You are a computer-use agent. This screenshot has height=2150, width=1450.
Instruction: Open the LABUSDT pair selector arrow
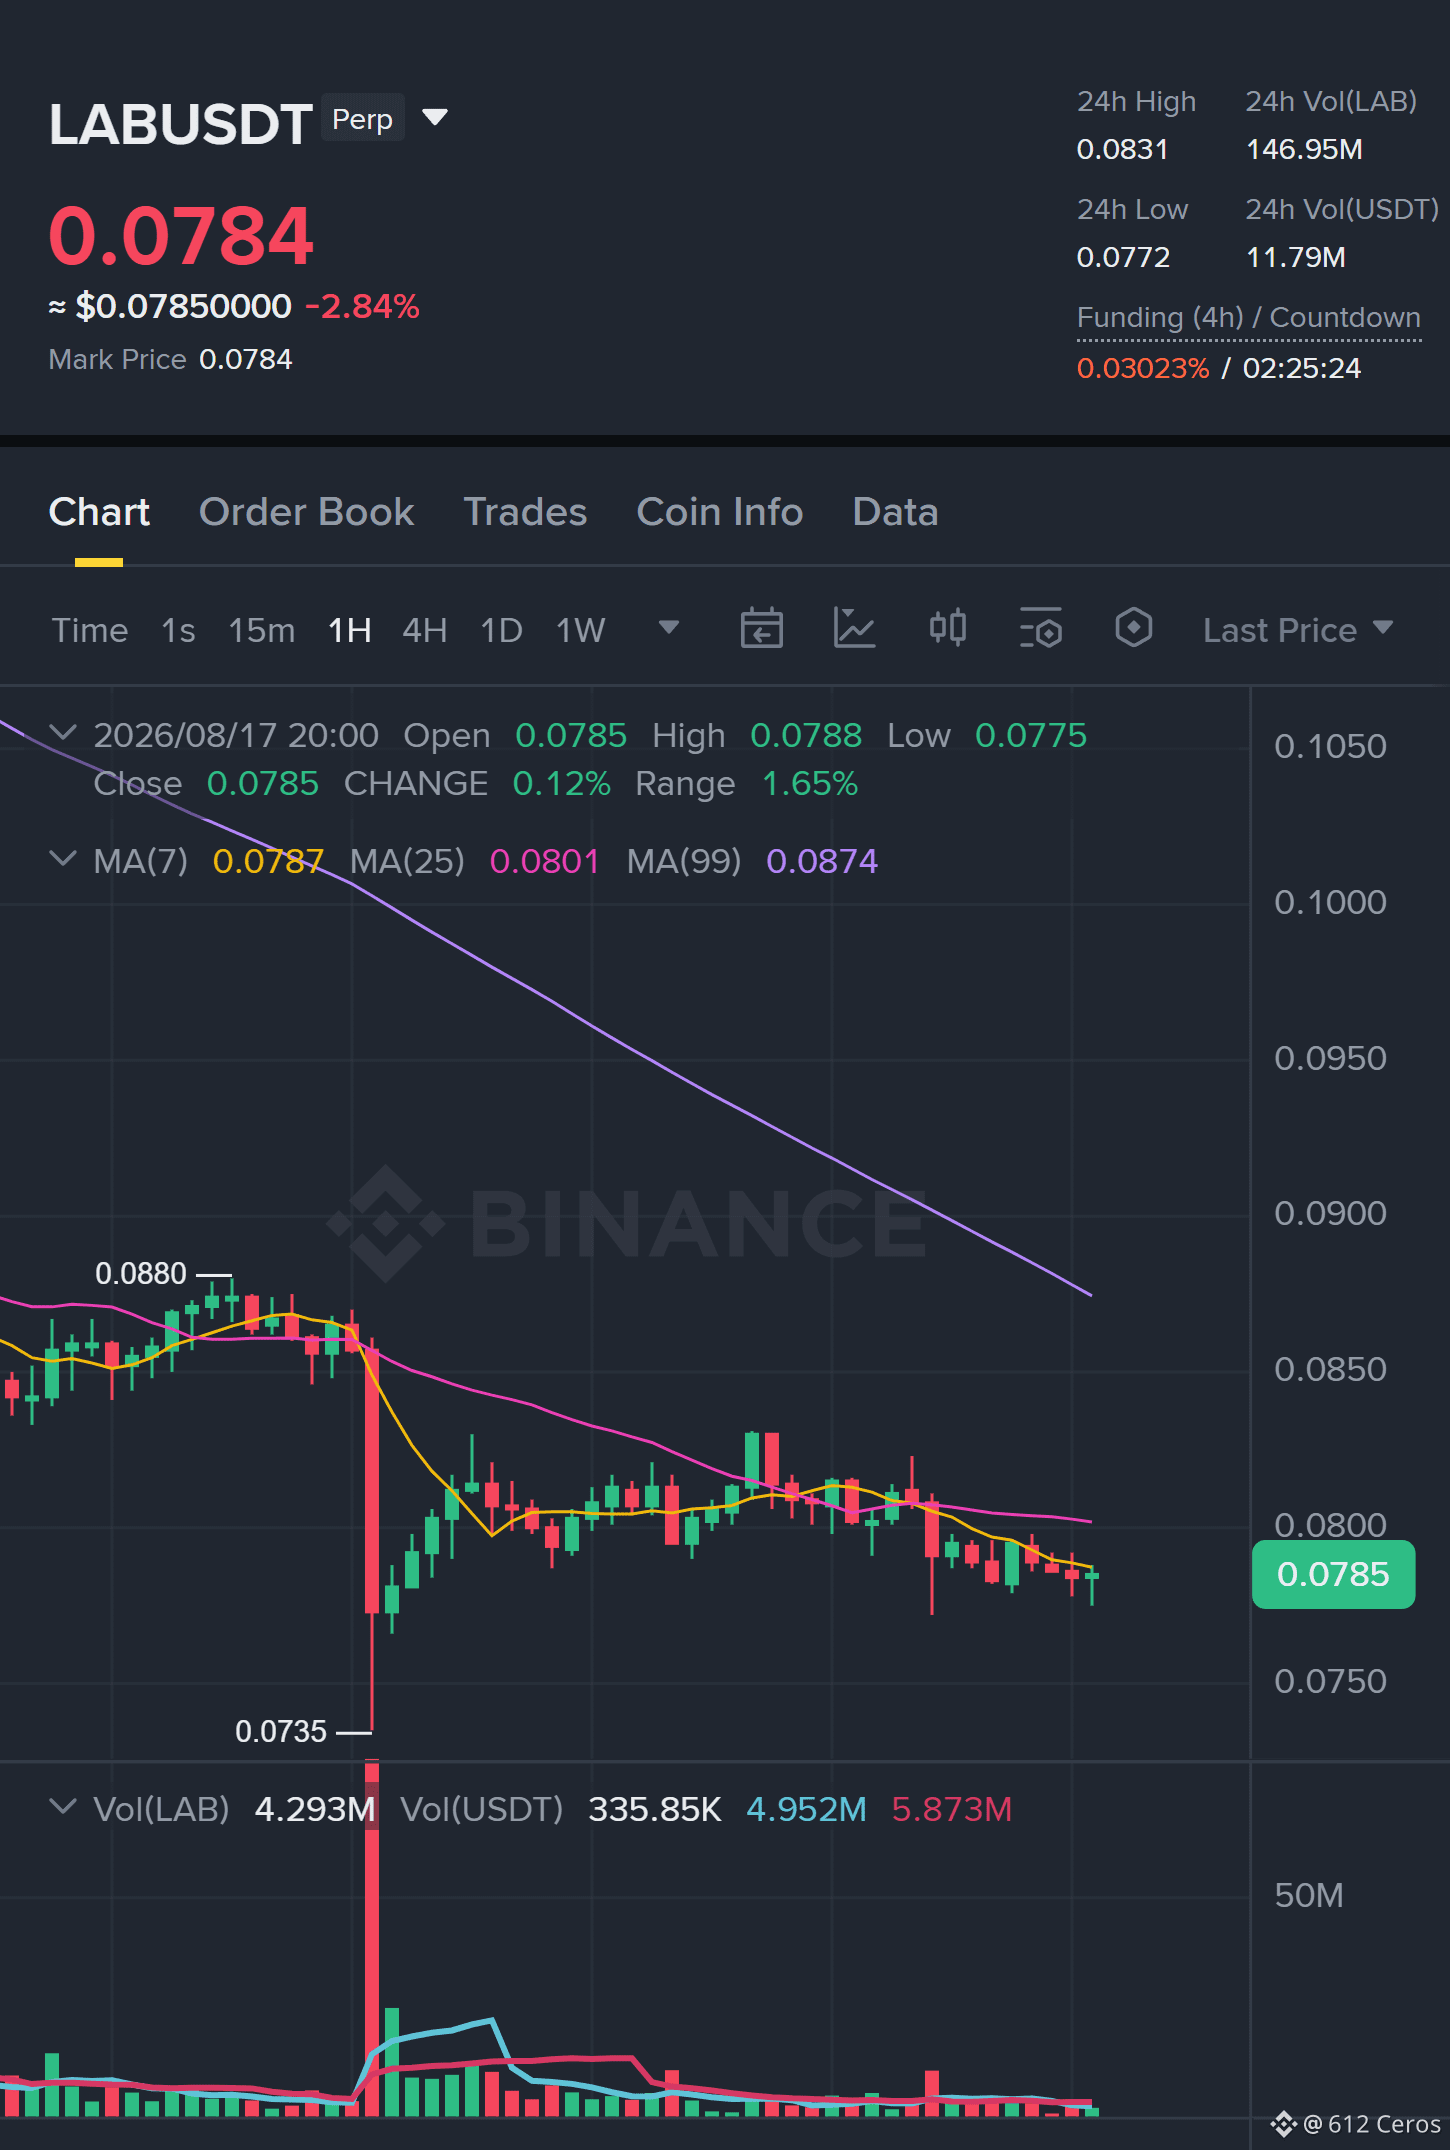coord(435,118)
